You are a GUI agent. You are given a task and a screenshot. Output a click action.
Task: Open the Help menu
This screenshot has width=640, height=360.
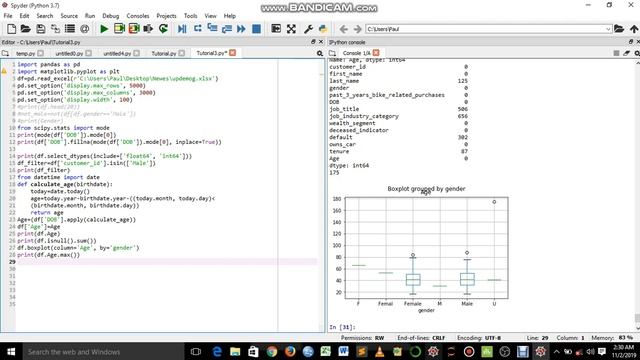click(x=230, y=16)
